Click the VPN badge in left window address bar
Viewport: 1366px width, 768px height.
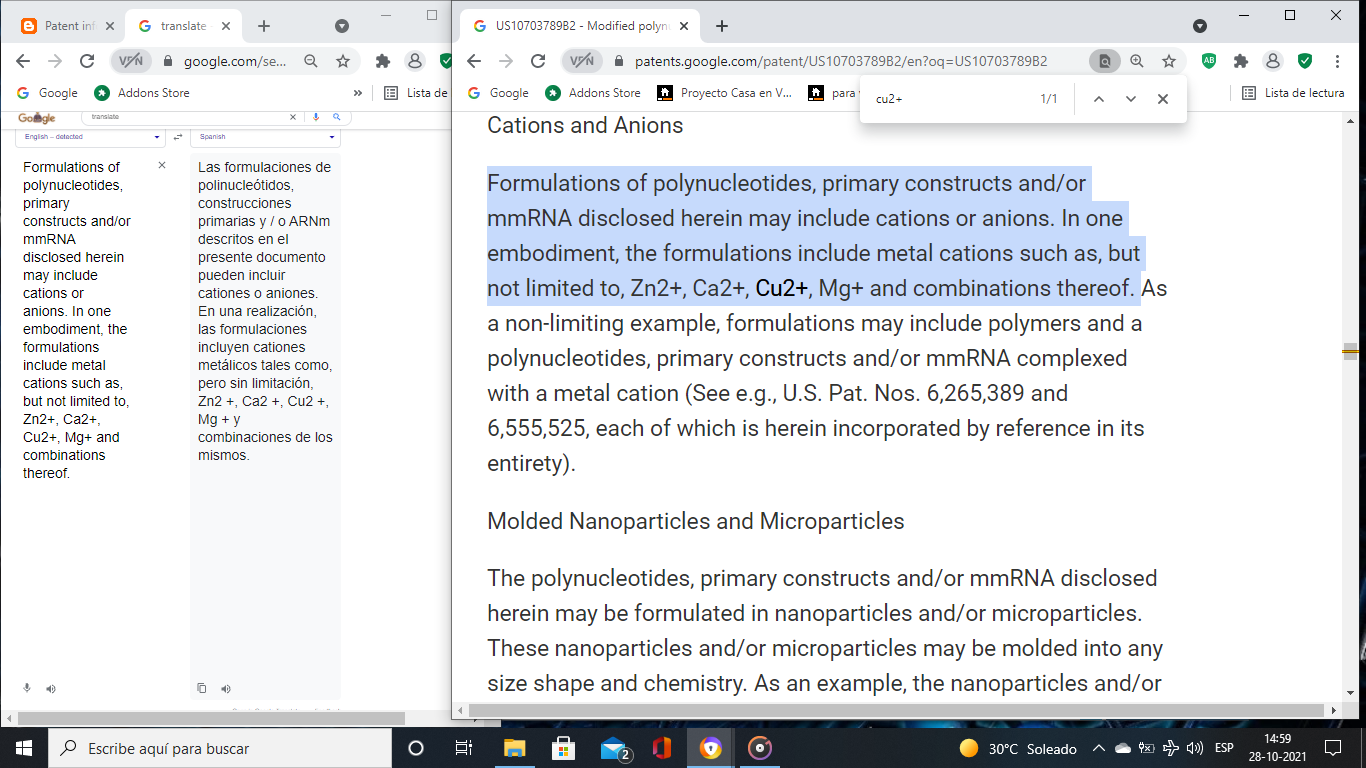click(131, 61)
